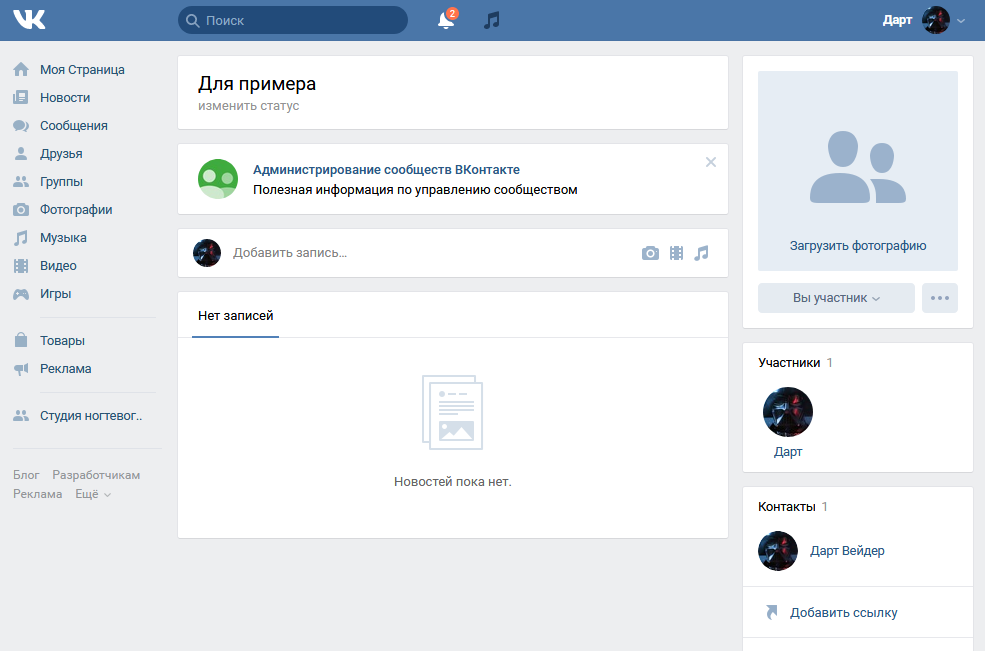Go to 'Сообщения' in the sidebar
985x651 pixels.
point(73,126)
